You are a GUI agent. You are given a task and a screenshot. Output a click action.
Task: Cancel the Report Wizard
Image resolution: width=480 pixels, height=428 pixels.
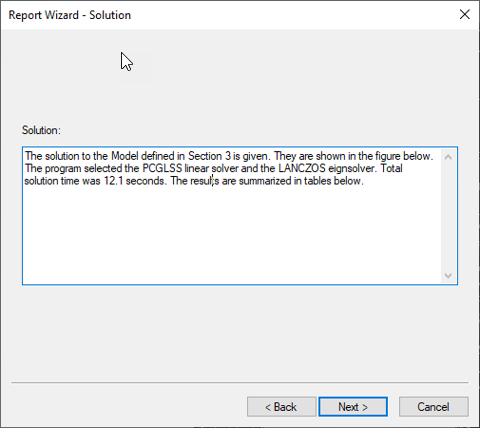(x=433, y=407)
